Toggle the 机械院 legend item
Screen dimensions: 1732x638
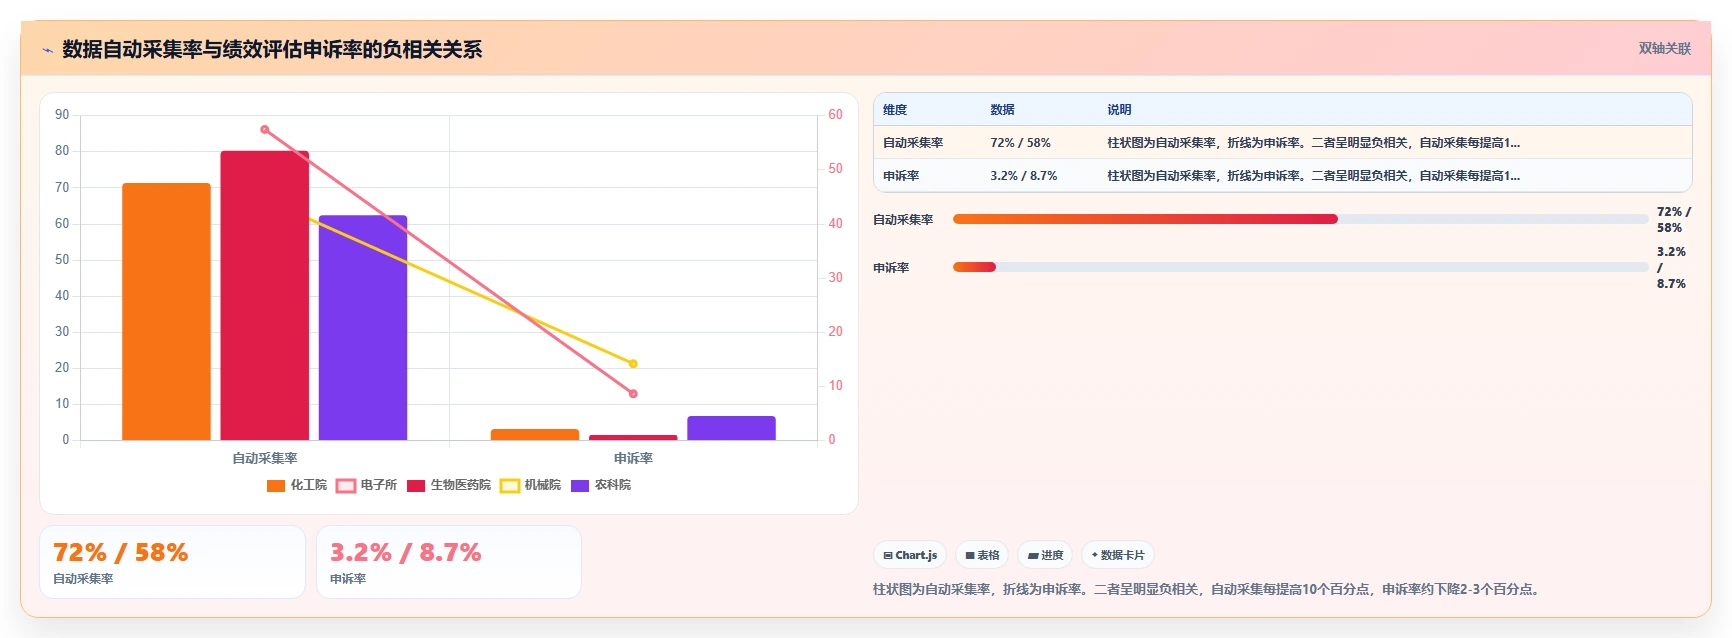pos(531,485)
